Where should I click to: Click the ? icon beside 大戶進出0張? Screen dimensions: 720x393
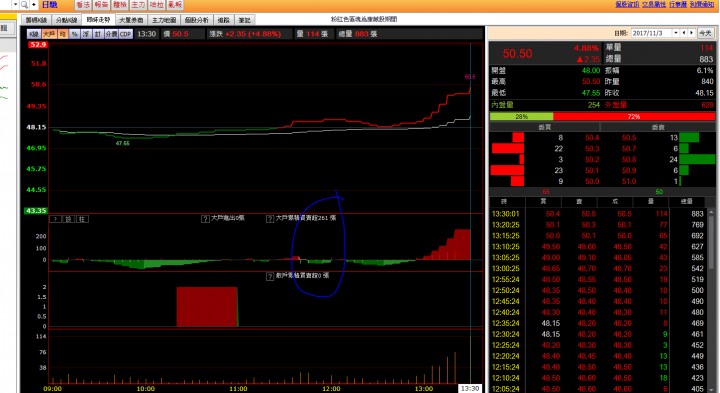point(205,219)
